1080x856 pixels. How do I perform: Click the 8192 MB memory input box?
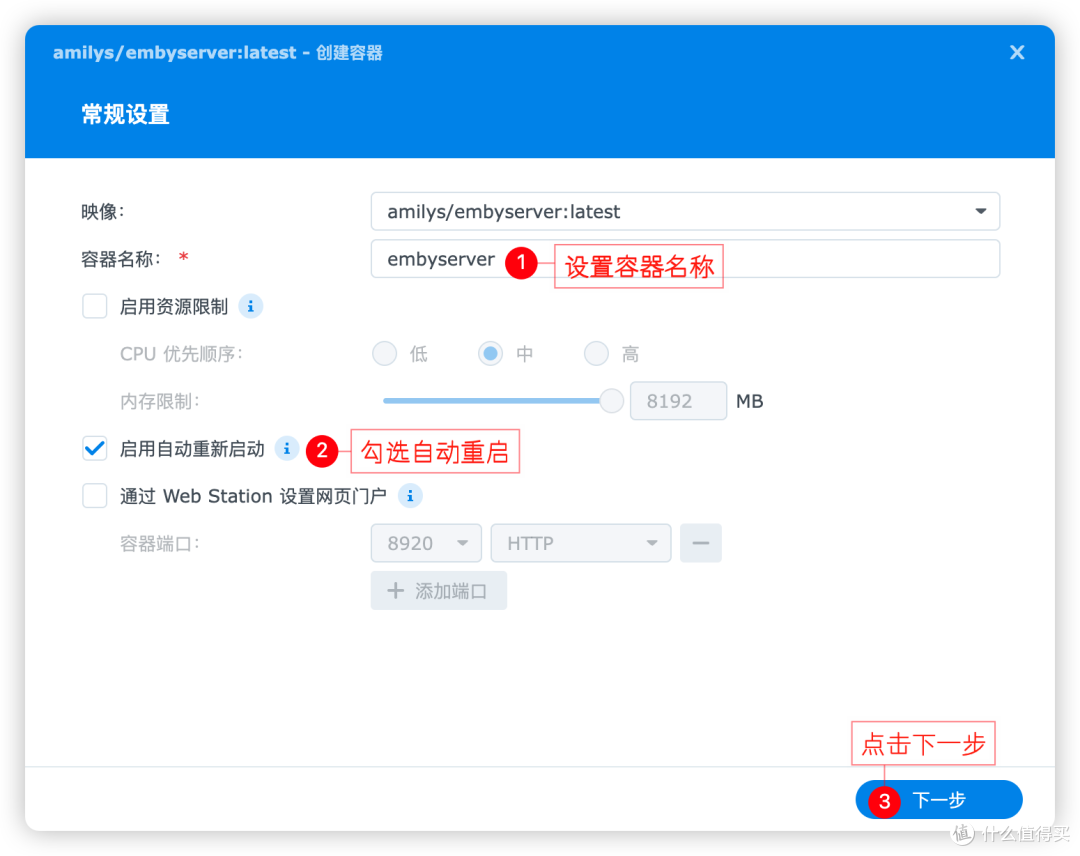[678, 400]
